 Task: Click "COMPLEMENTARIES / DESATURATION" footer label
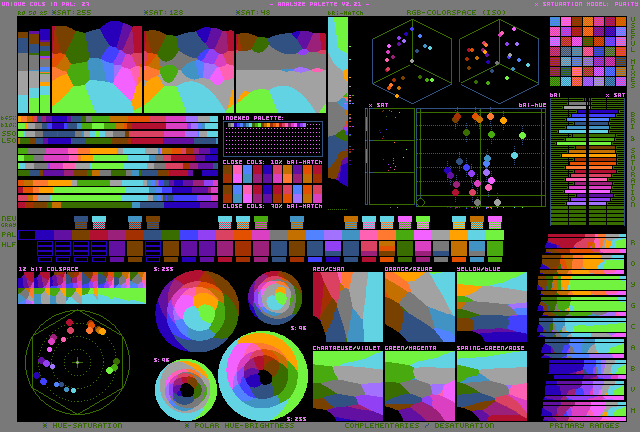(419, 425)
